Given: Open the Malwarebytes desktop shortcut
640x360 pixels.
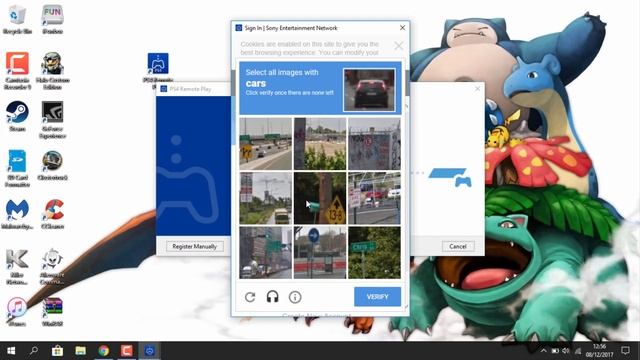Looking at the screenshot, I should 17,214.
